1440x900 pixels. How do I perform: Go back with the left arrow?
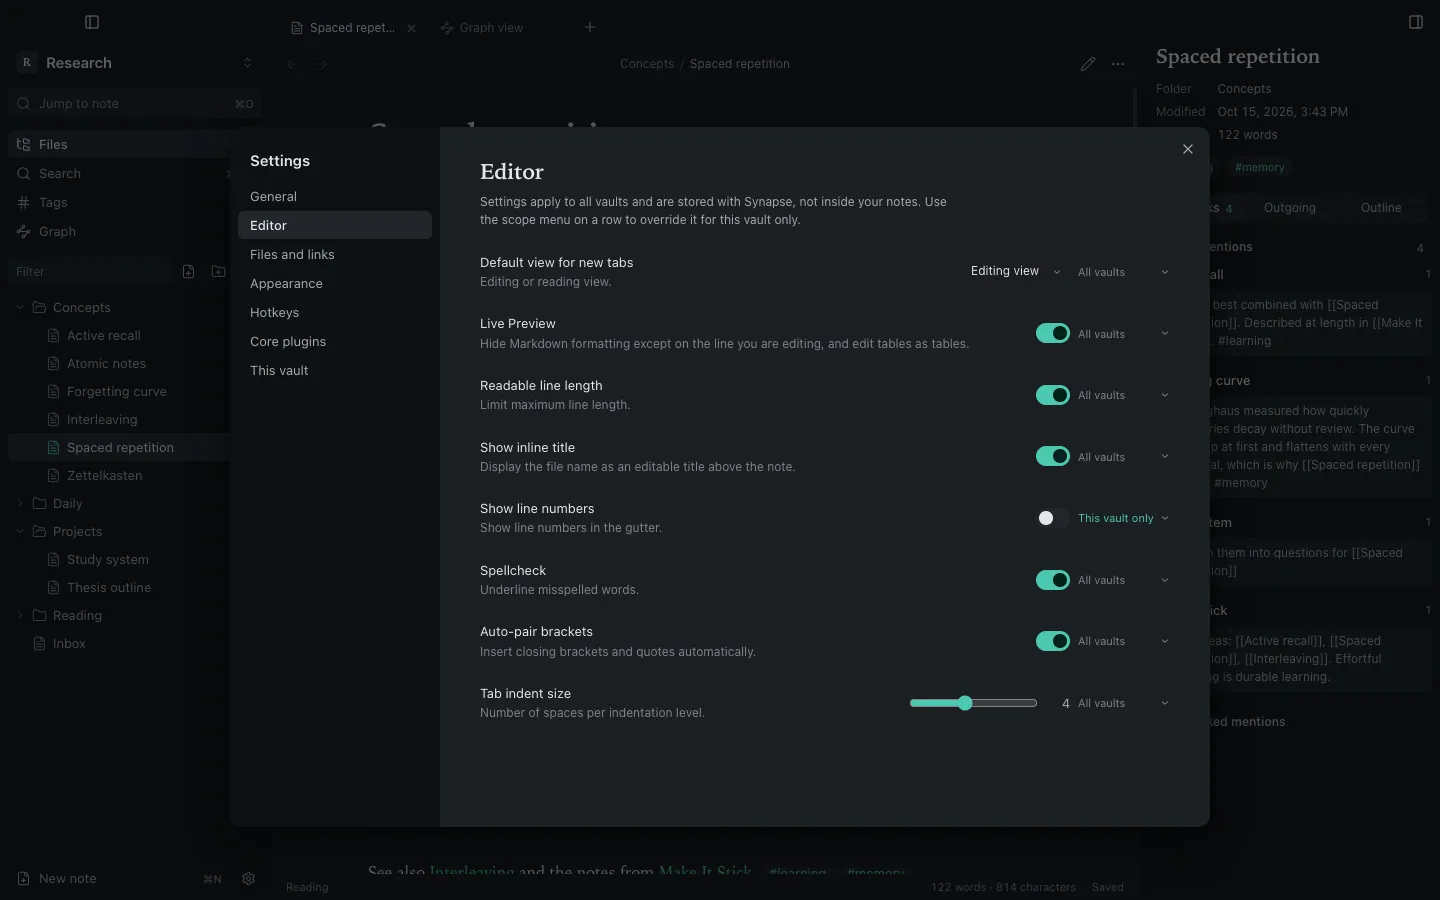(292, 64)
